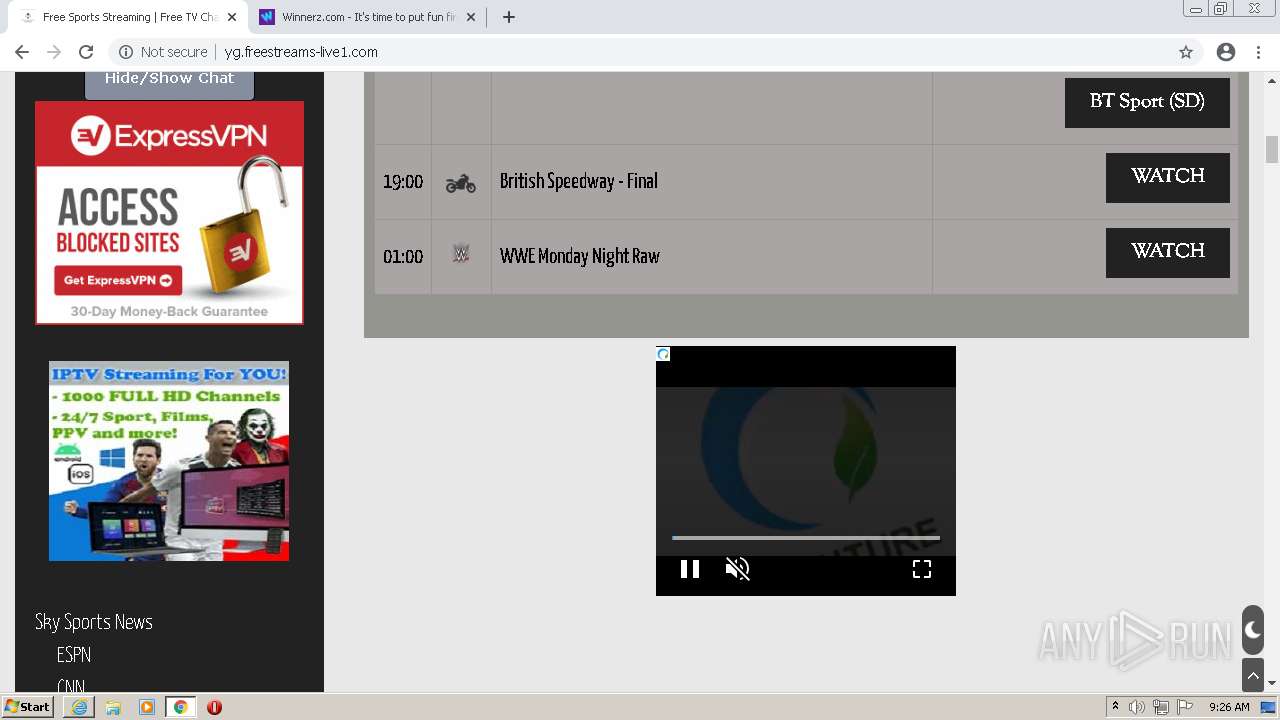The image size is (1280, 720).
Task: Click Get ExpressVPN button in ad
Action: [118, 280]
